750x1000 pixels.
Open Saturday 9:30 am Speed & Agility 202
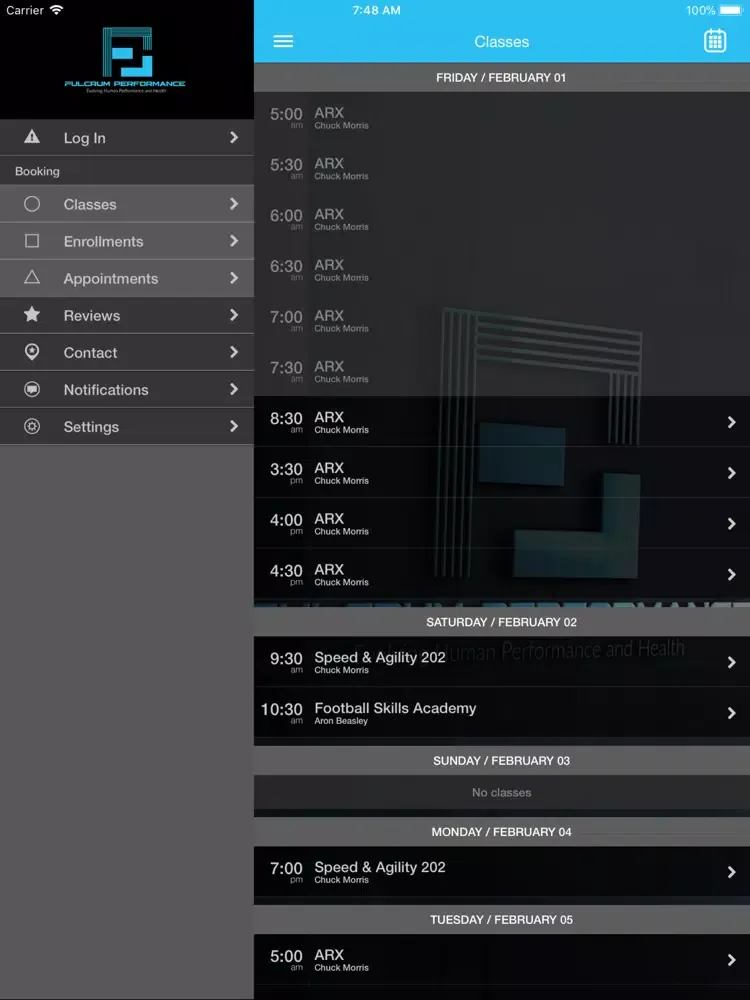502,662
